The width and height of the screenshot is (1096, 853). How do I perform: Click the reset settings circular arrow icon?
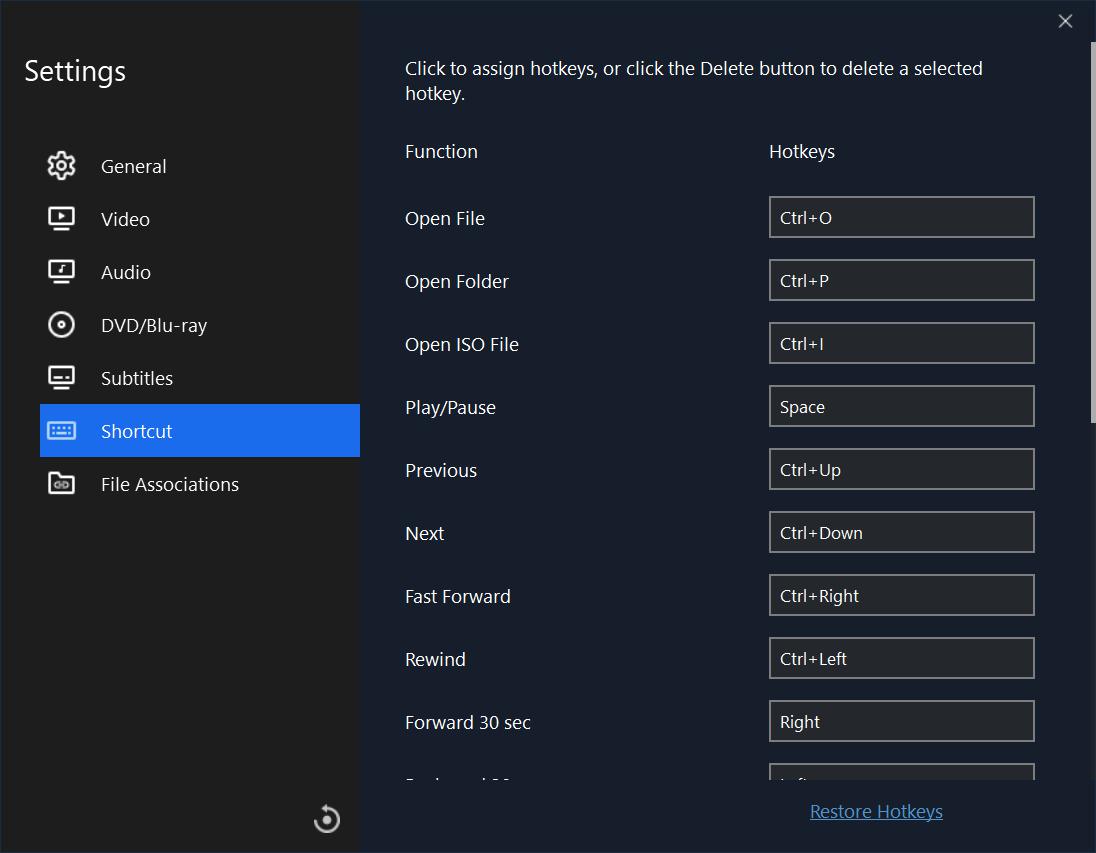(x=327, y=819)
